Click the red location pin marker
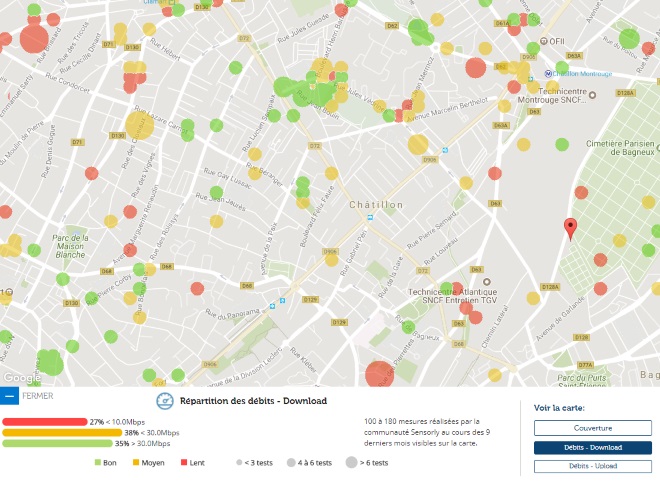 pos(570,227)
